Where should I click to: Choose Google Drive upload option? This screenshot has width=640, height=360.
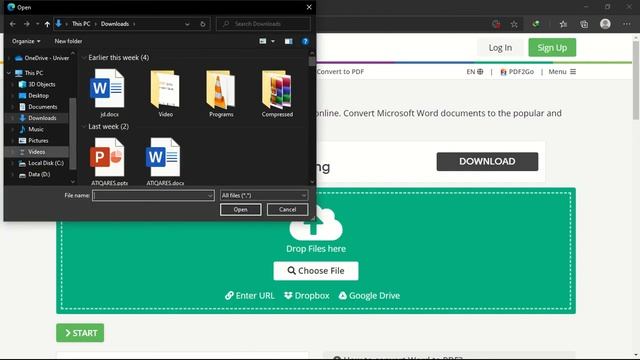(369, 296)
